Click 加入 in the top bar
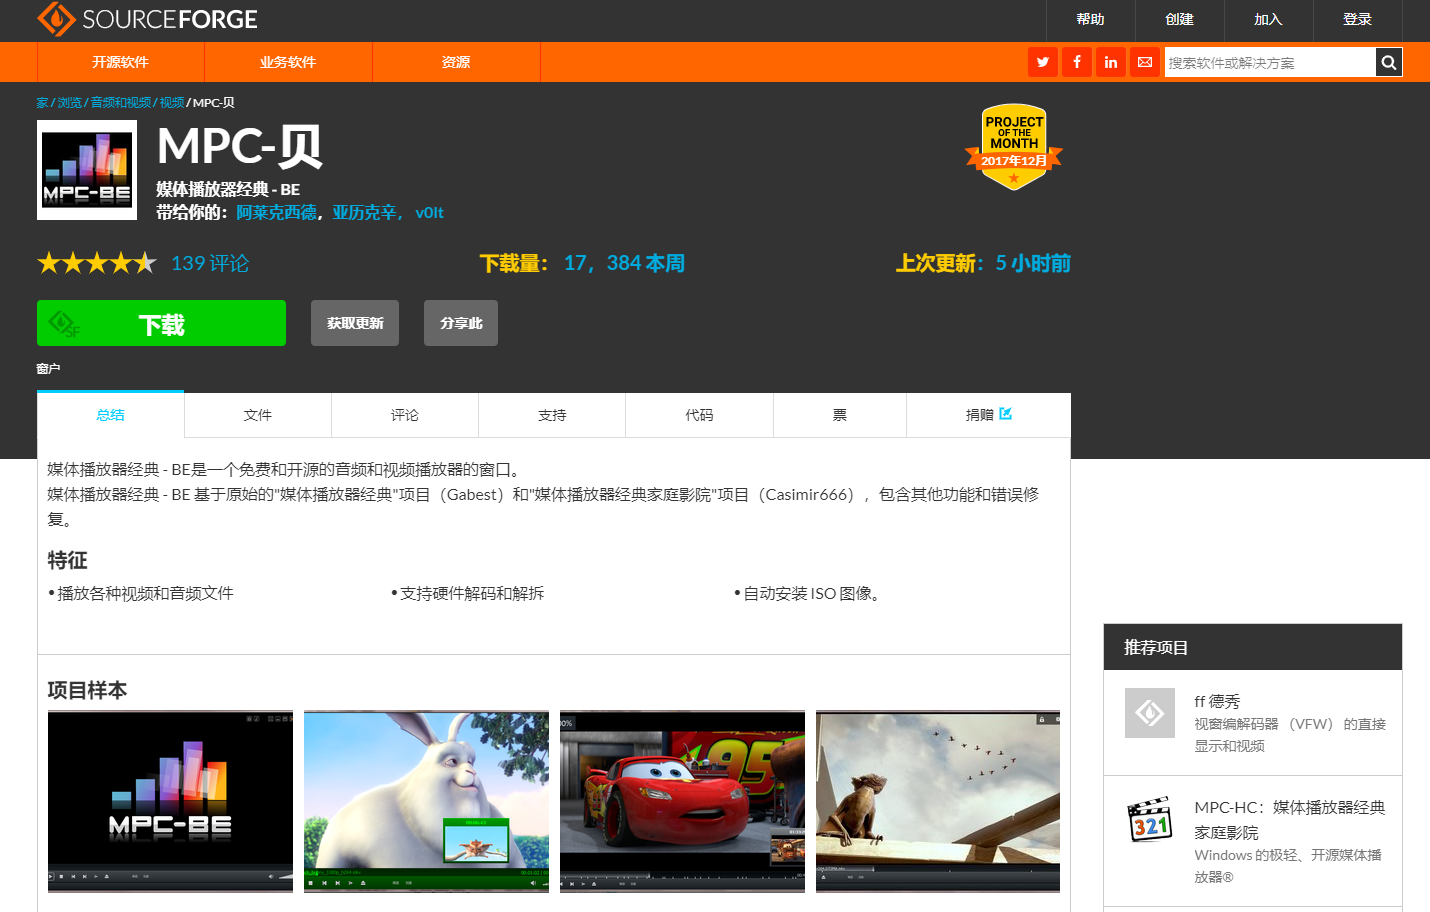 pyautogui.click(x=1268, y=19)
